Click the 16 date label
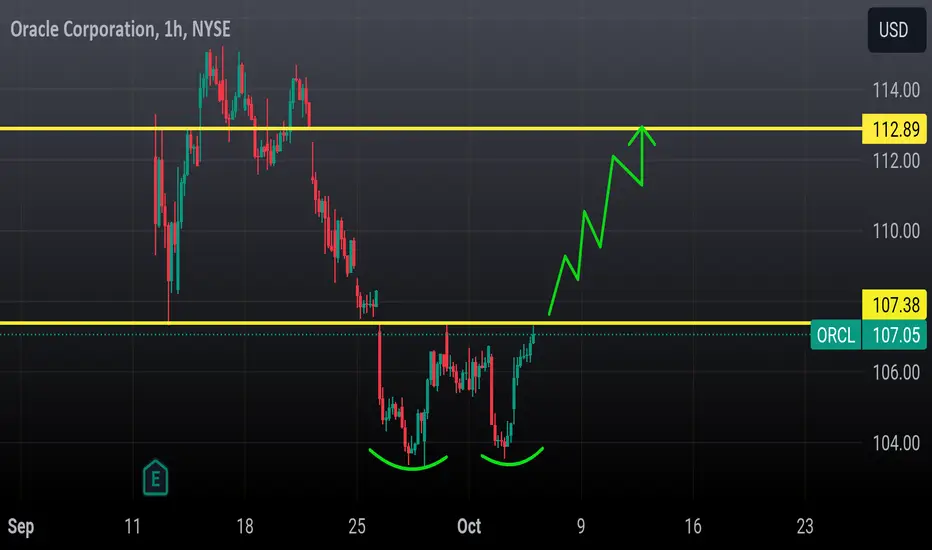 tap(693, 526)
